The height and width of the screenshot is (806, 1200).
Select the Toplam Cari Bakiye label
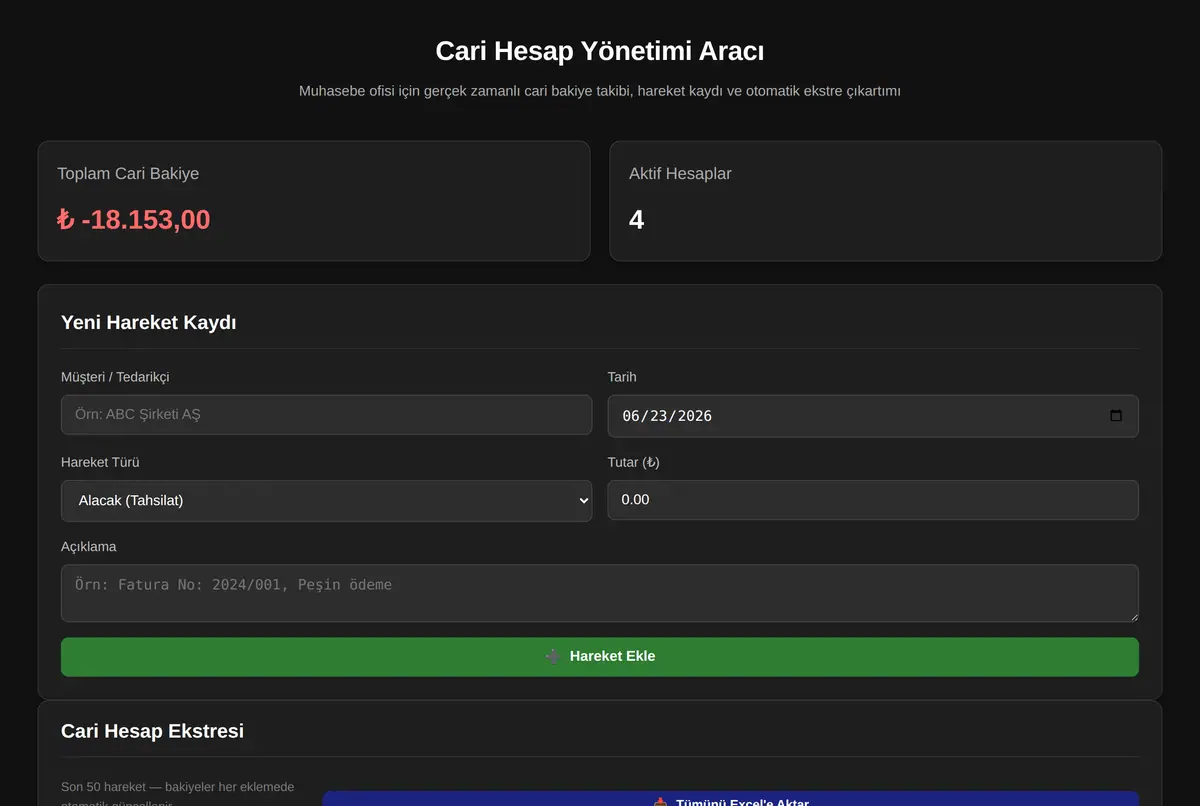tap(128, 174)
